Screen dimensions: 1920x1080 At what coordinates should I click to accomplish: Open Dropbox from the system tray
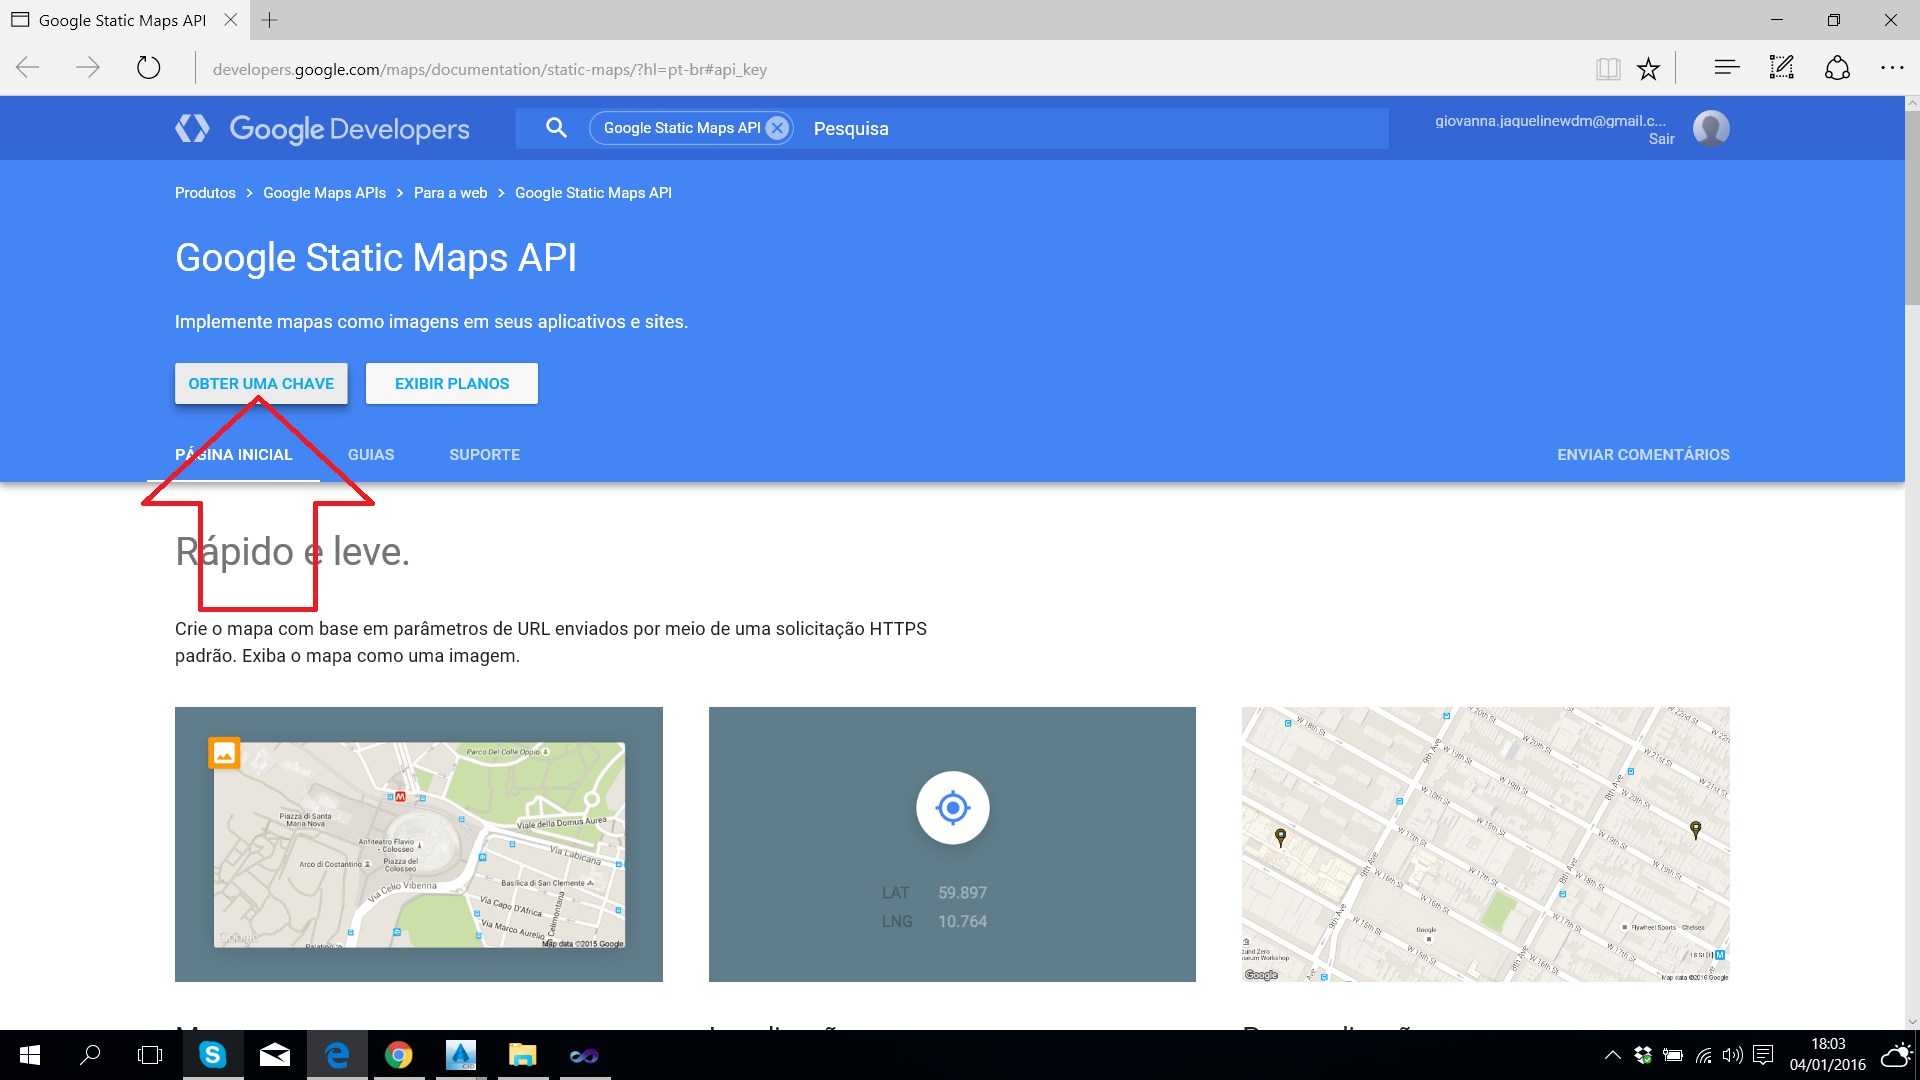[1643, 1055]
